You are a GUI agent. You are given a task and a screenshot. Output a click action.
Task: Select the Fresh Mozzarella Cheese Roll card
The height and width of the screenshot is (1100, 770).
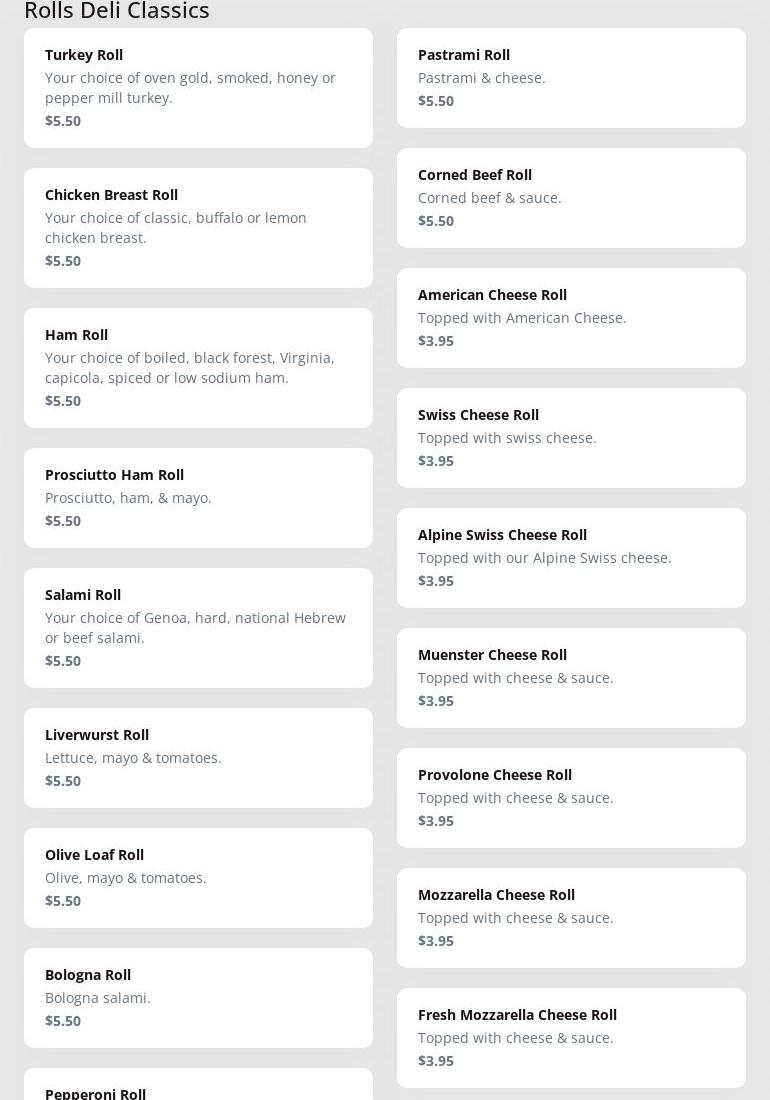click(571, 1038)
